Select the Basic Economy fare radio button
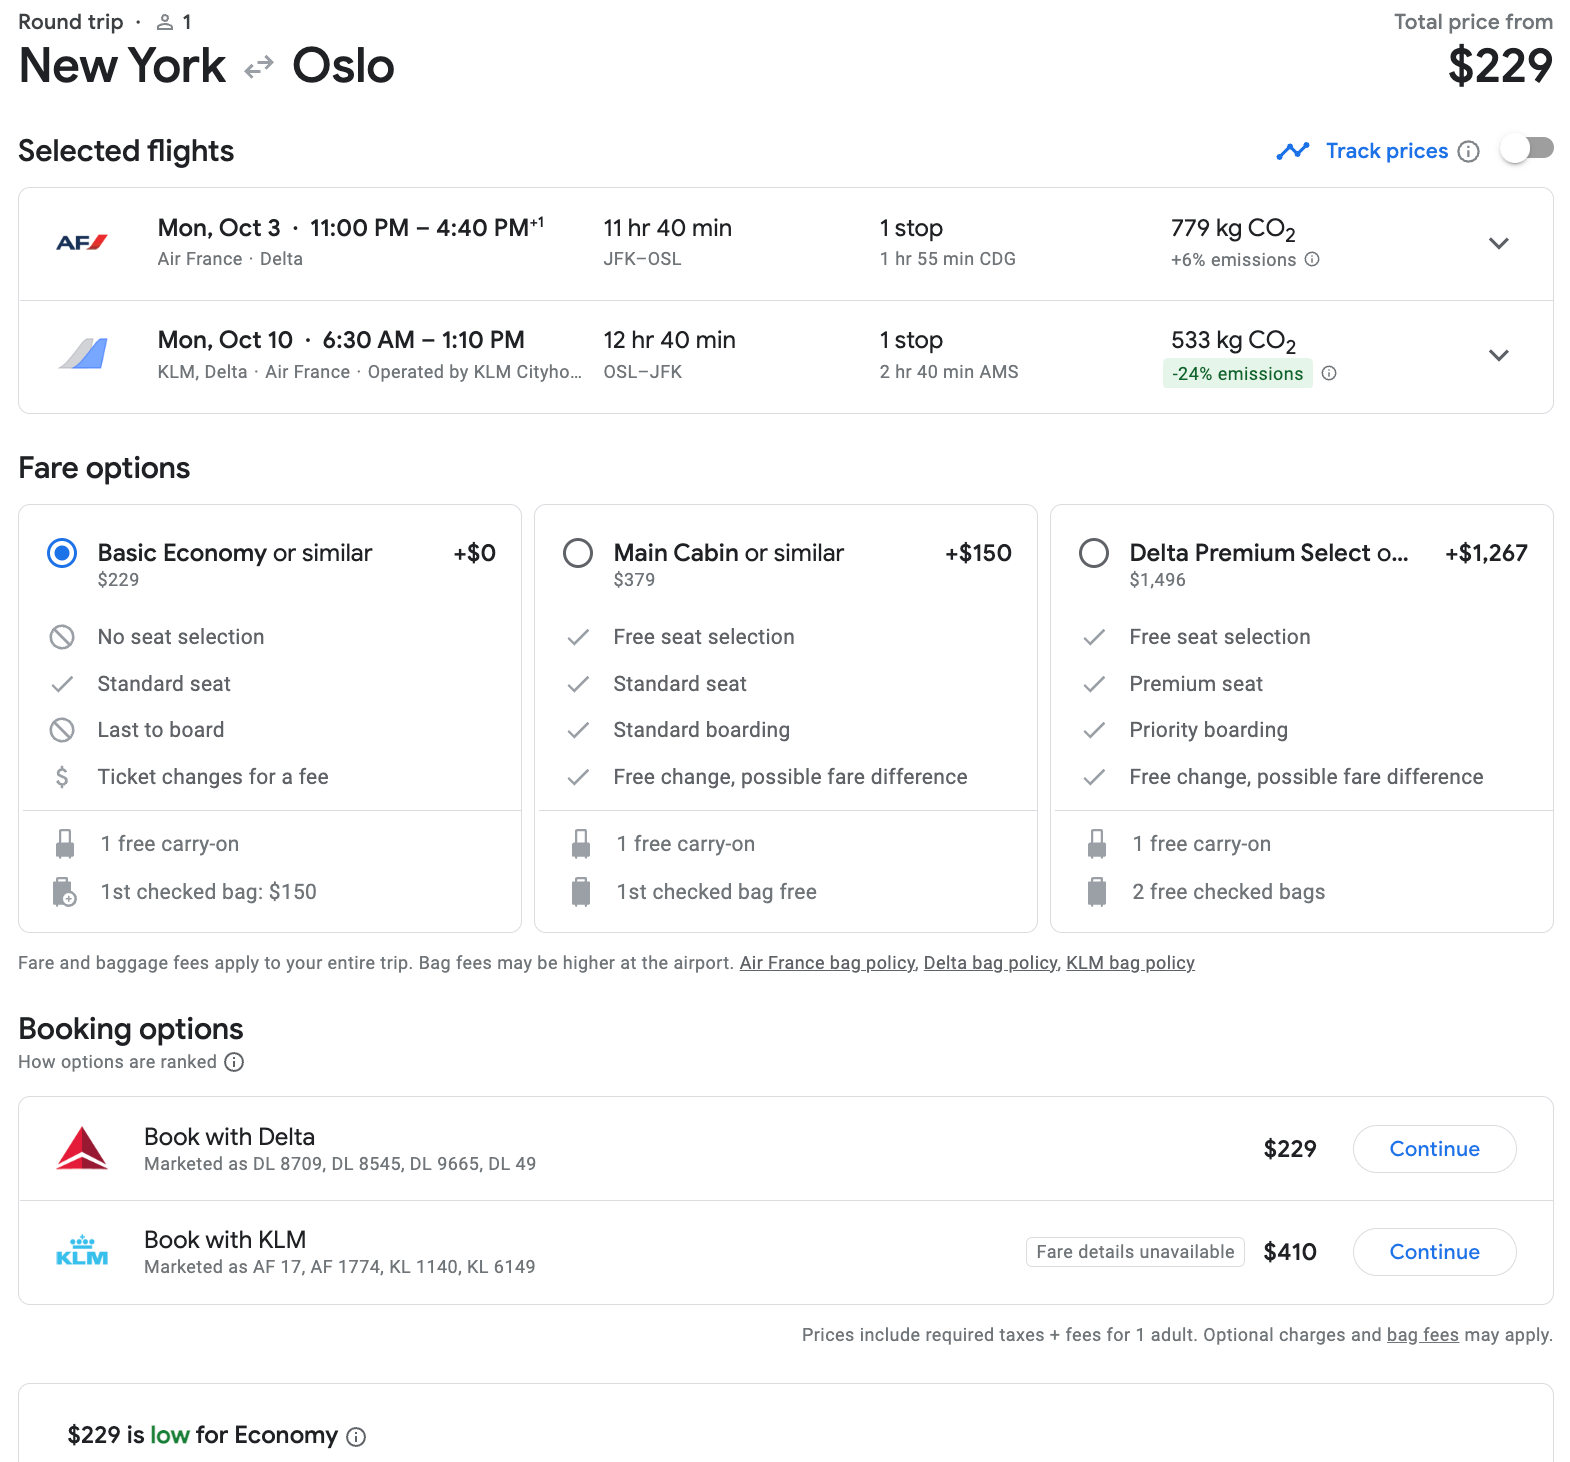Image resolution: width=1570 pixels, height=1462 pixels. tap(62, 553)
